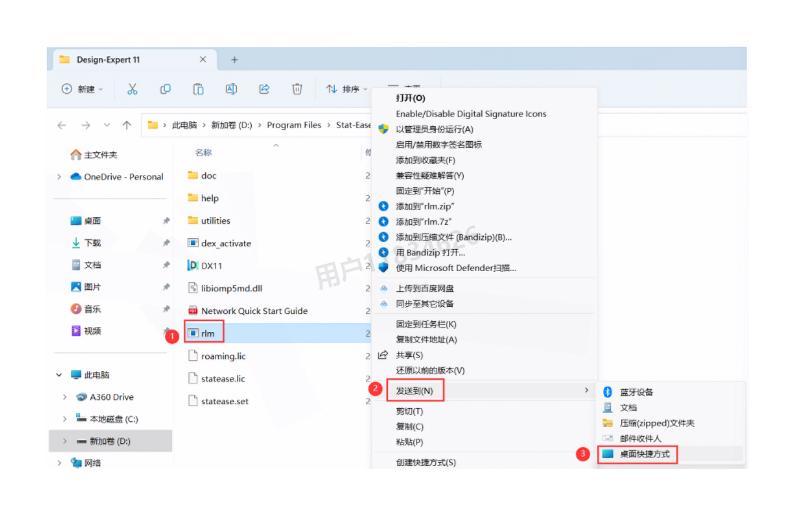Select the rlm file
The image size is (794, 510).
pyautogui.click(x=201, y=333)
